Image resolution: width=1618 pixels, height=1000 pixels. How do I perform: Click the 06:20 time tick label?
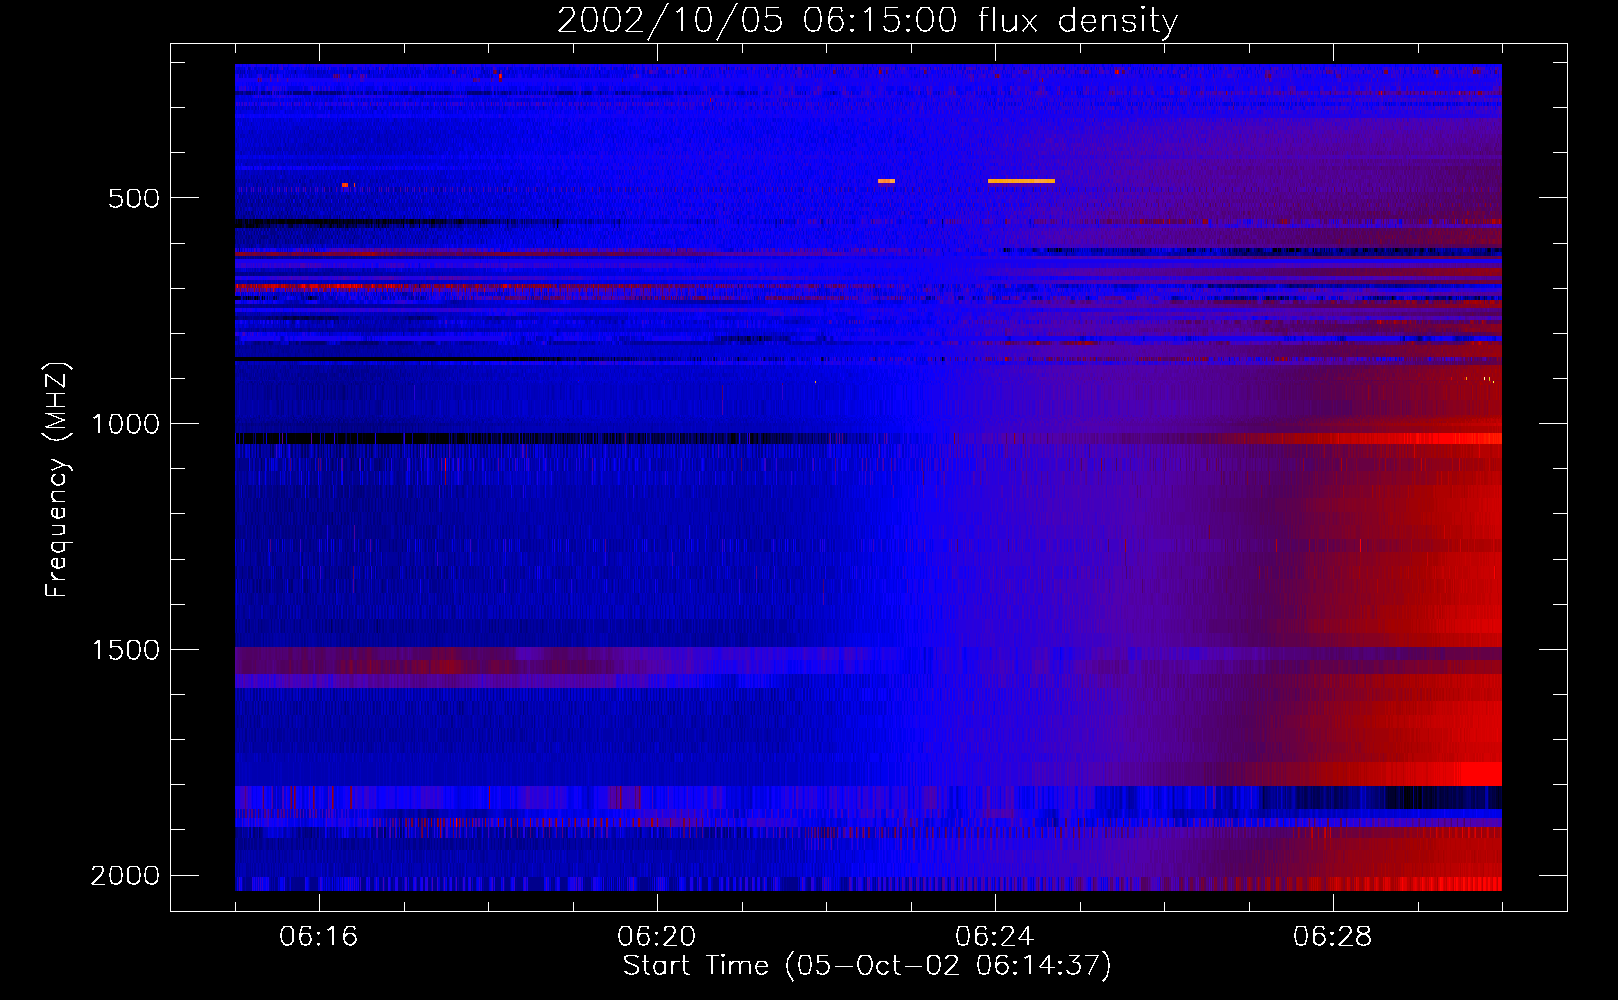(657, 937)
